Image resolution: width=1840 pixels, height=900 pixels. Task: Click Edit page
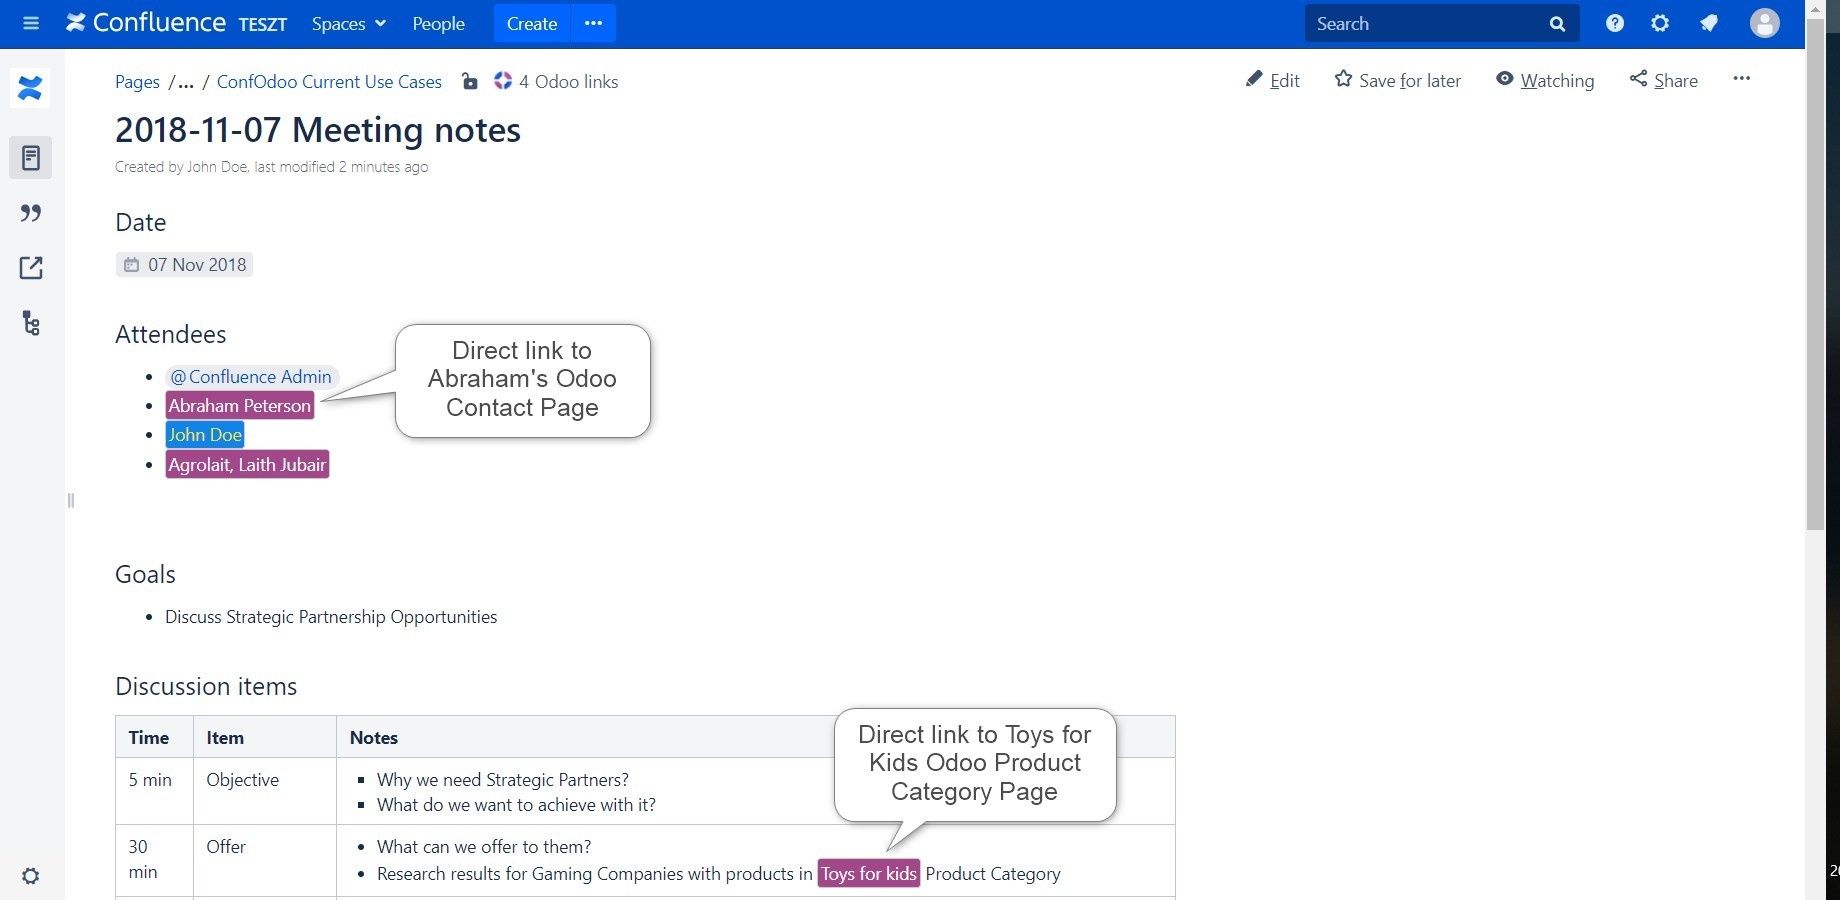(1273, 80)
